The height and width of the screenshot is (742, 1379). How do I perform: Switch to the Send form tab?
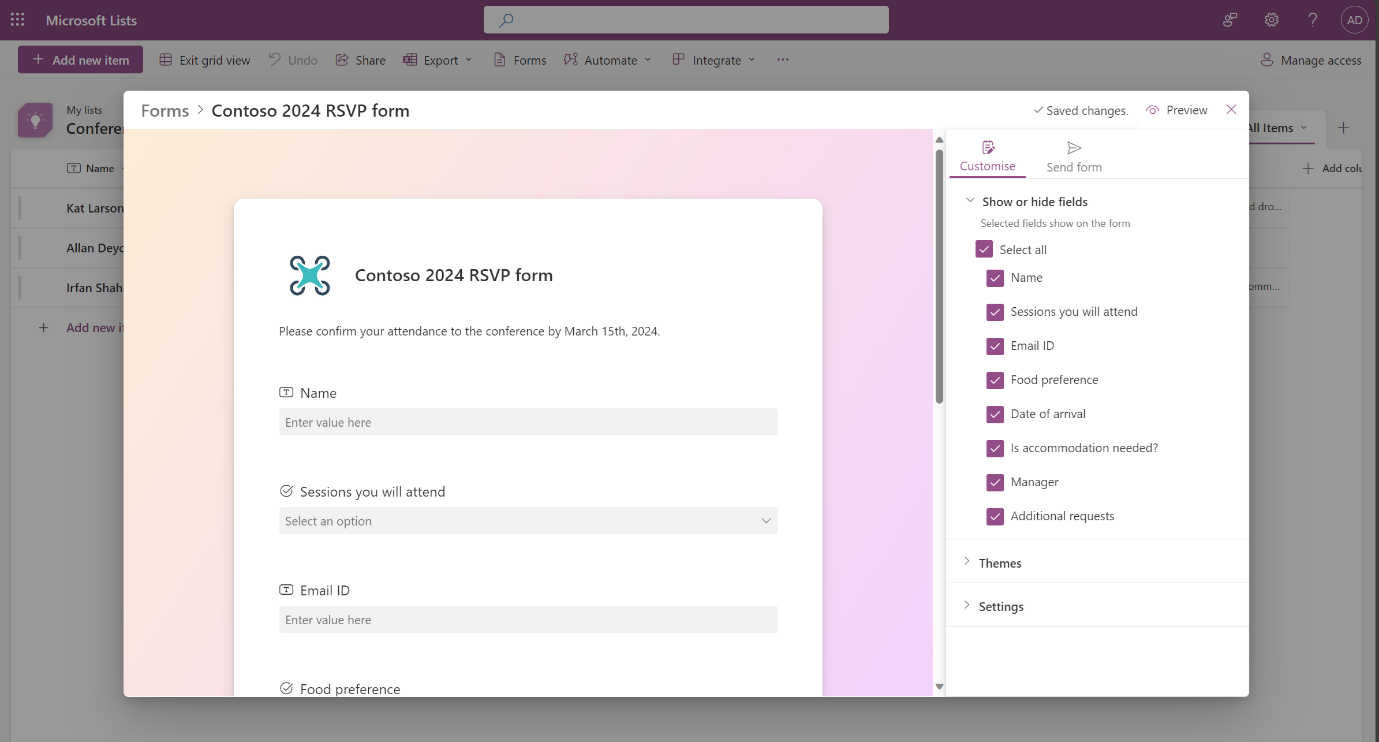[1073, 157]
